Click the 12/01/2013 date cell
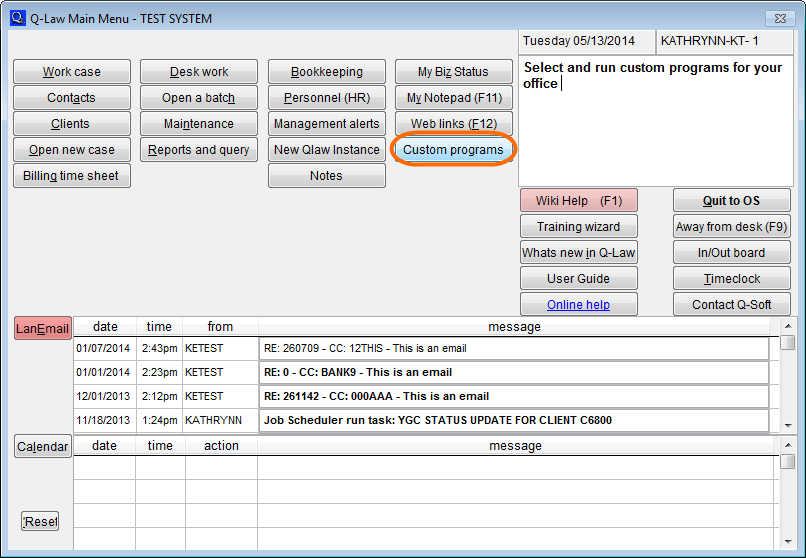 coord(105,396)
